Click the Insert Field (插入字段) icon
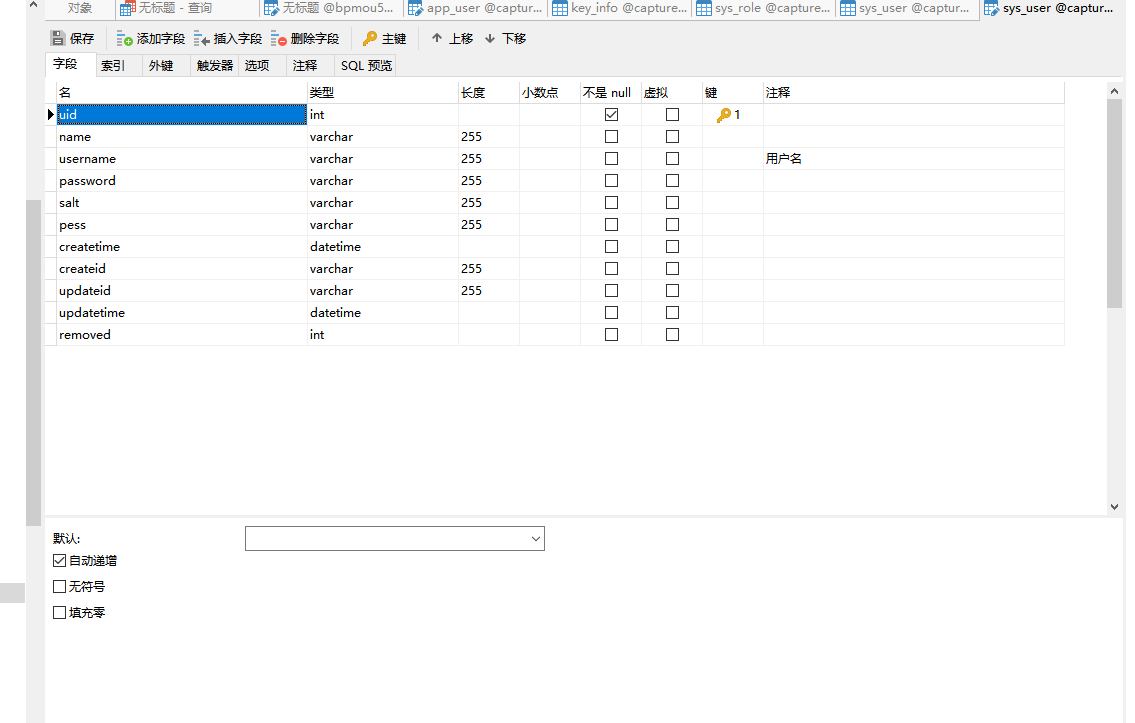Viewport: 1135px width, 723px height. coord(201,38)
